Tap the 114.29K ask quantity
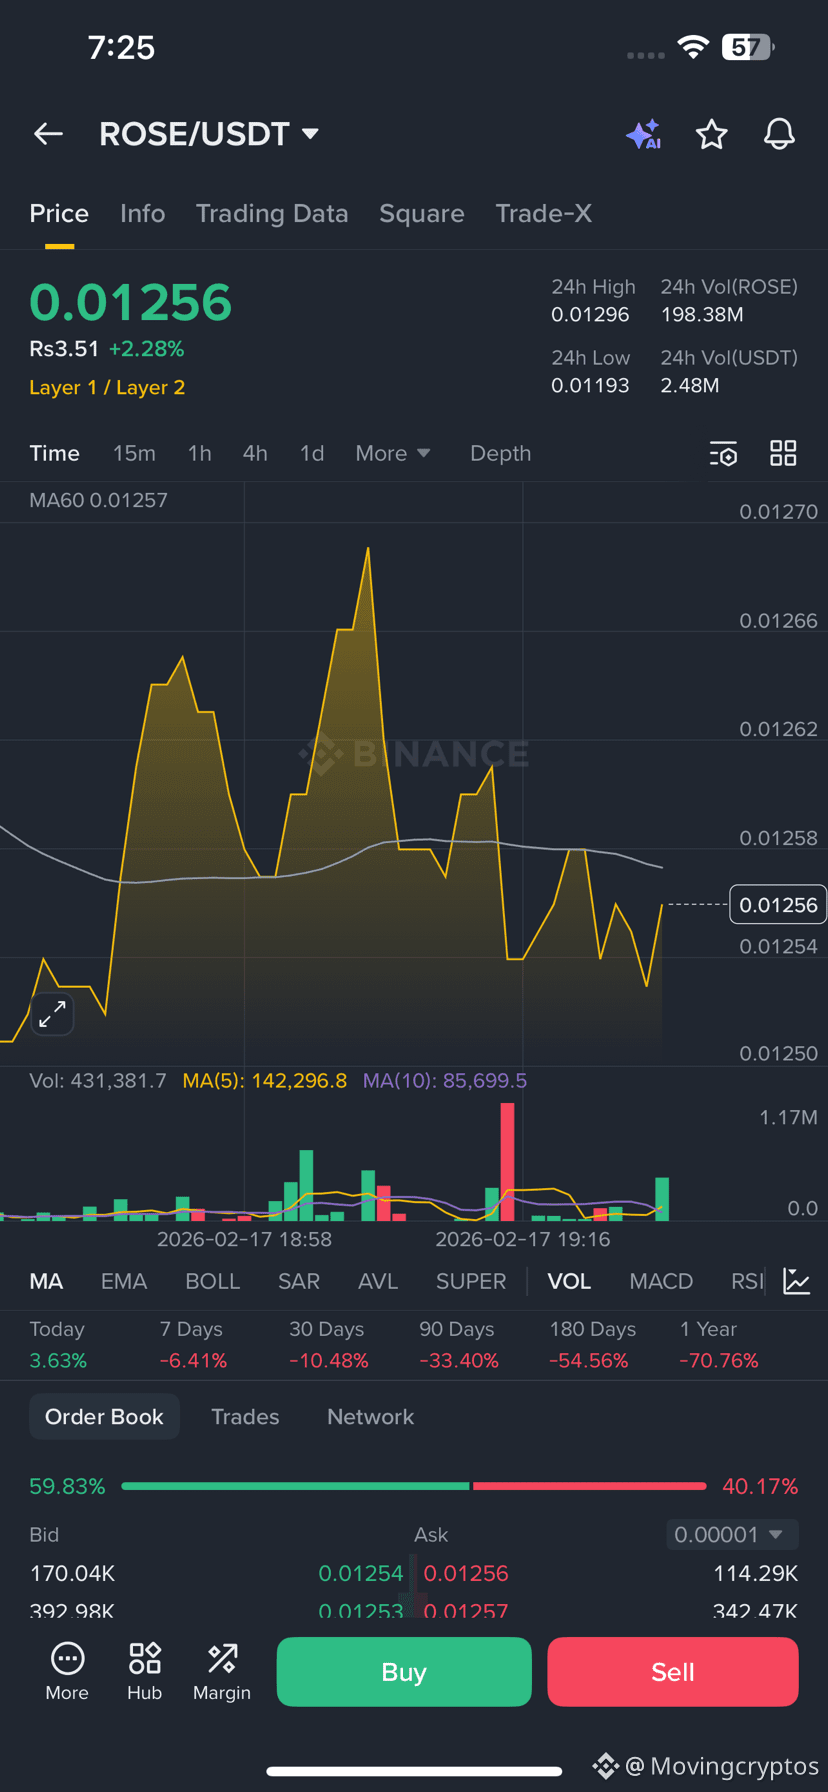 pyautogui.click(x=755, y=1574)
